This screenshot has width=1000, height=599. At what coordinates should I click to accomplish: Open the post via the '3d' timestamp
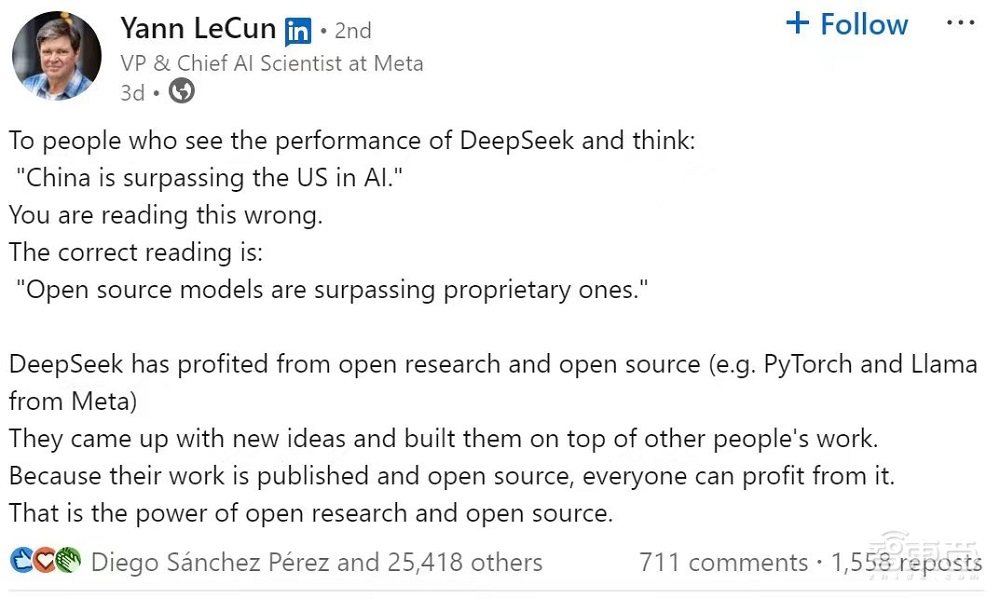tap(131, 93)
